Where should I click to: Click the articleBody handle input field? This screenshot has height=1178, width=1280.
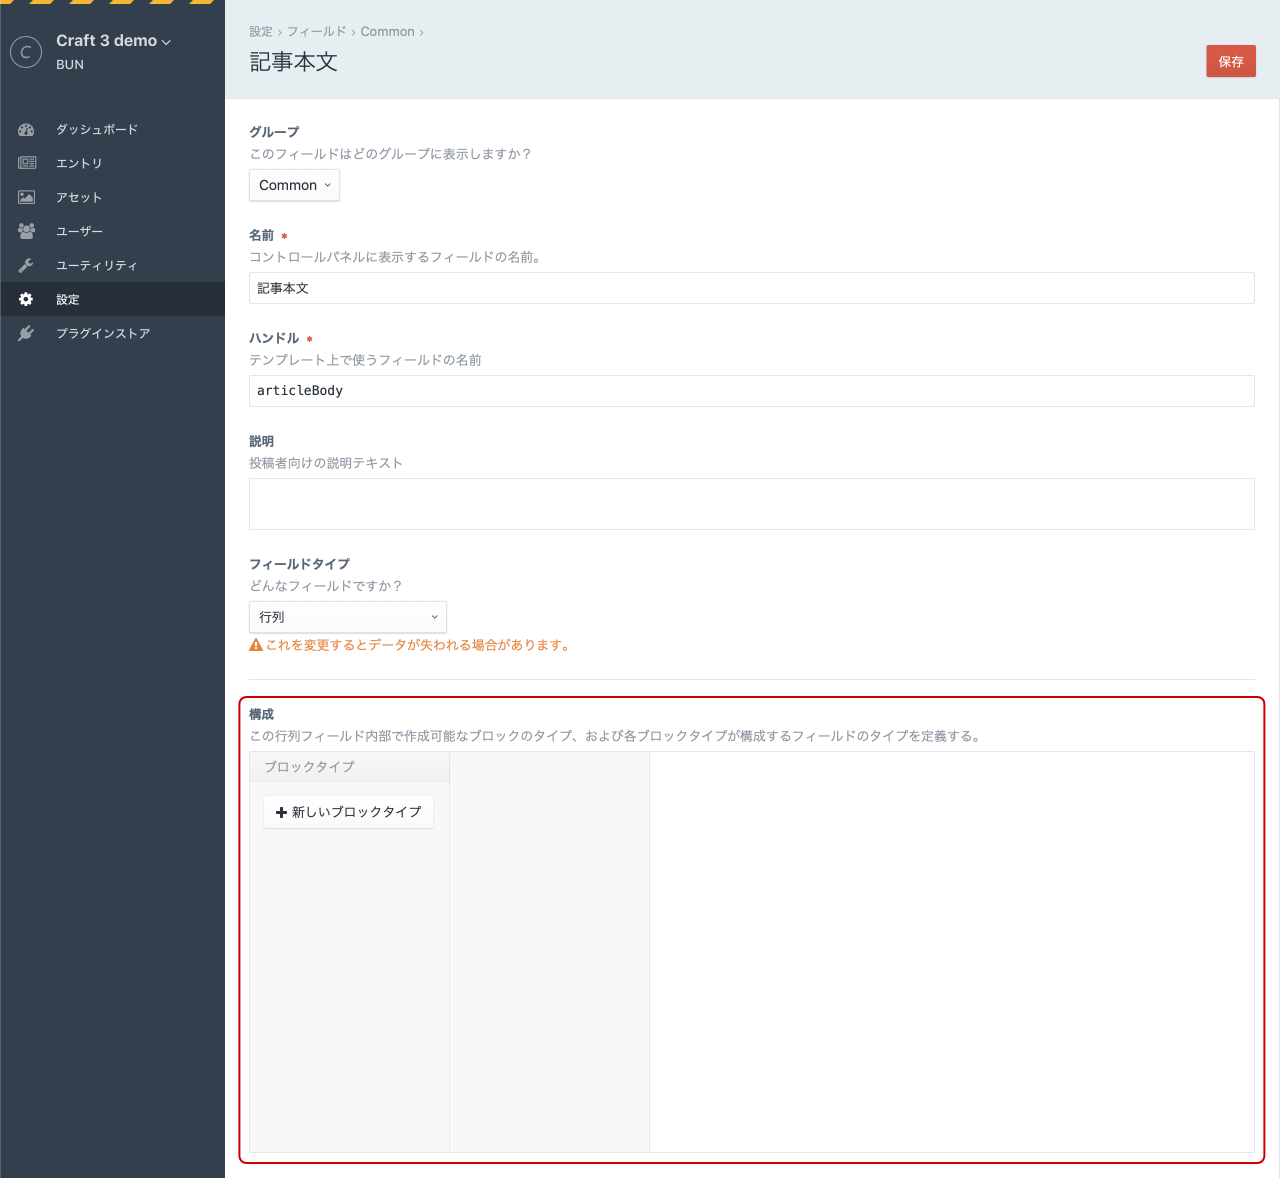tap(751, 391)
